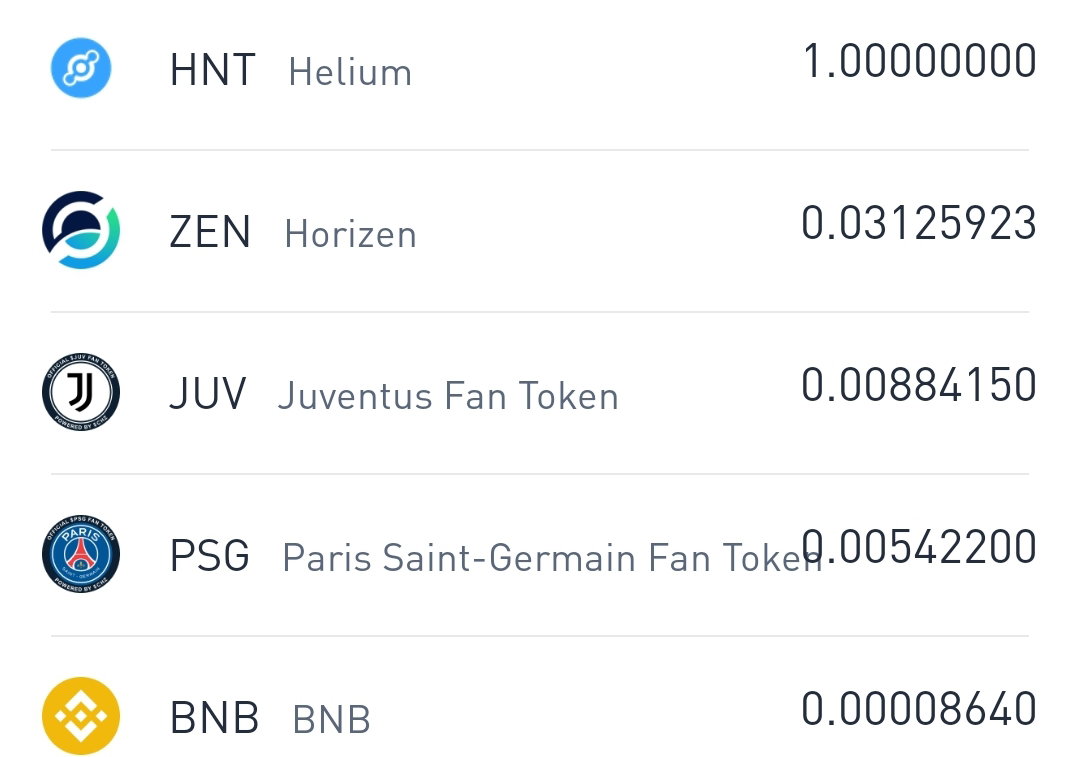Tap the Helium HNT coin icon
Screen dimensions: 1080x757
(x=81, y=68)
